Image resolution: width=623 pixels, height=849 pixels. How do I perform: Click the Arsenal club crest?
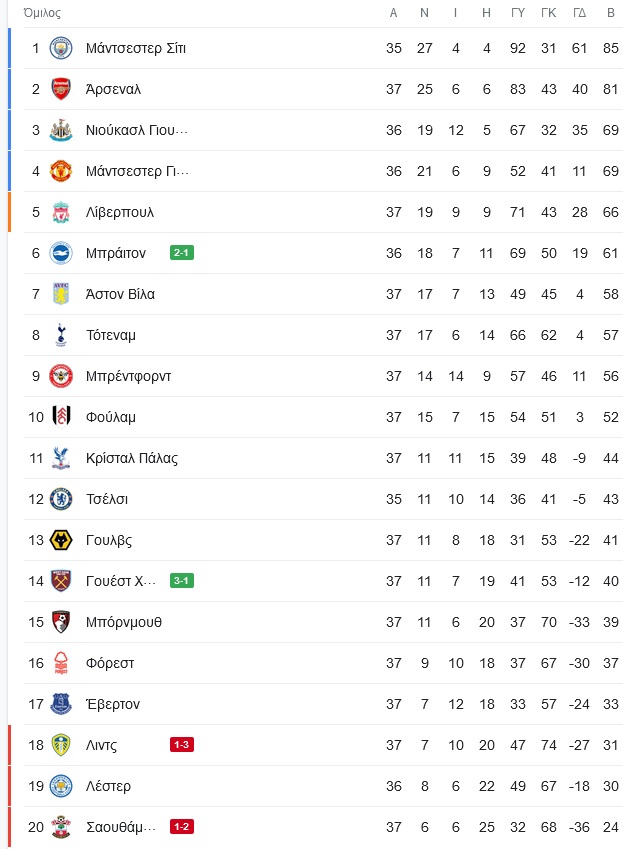click(61, 89)
